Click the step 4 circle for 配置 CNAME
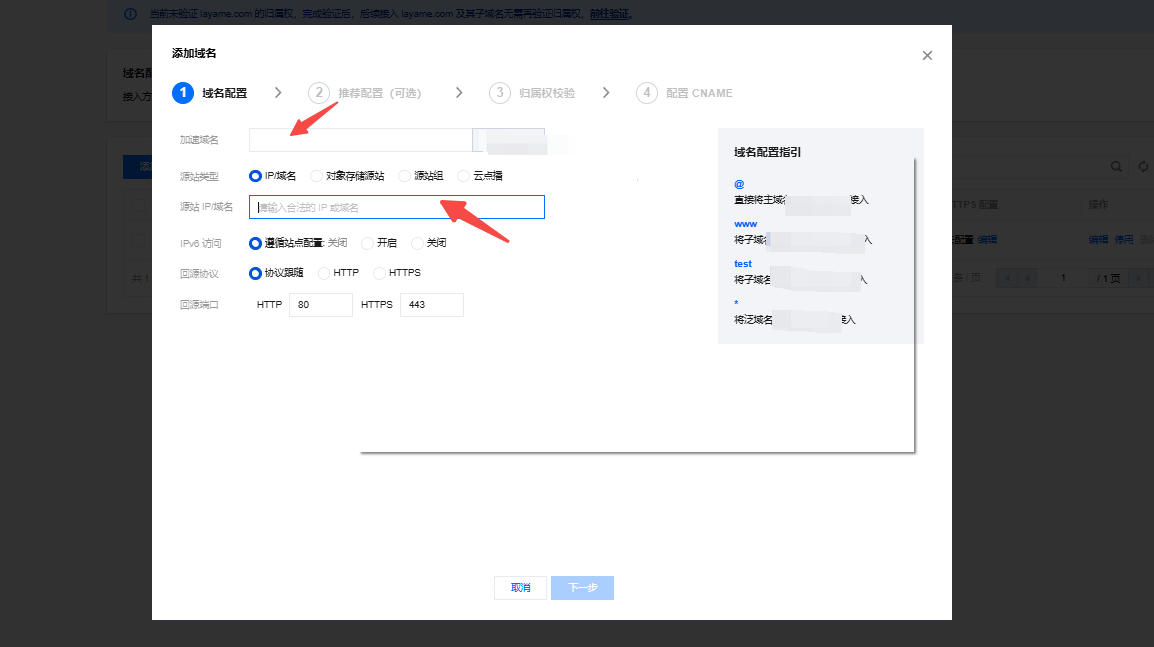Image resolution: width=1154 pixels, height=647 pixels. (647, 93)
